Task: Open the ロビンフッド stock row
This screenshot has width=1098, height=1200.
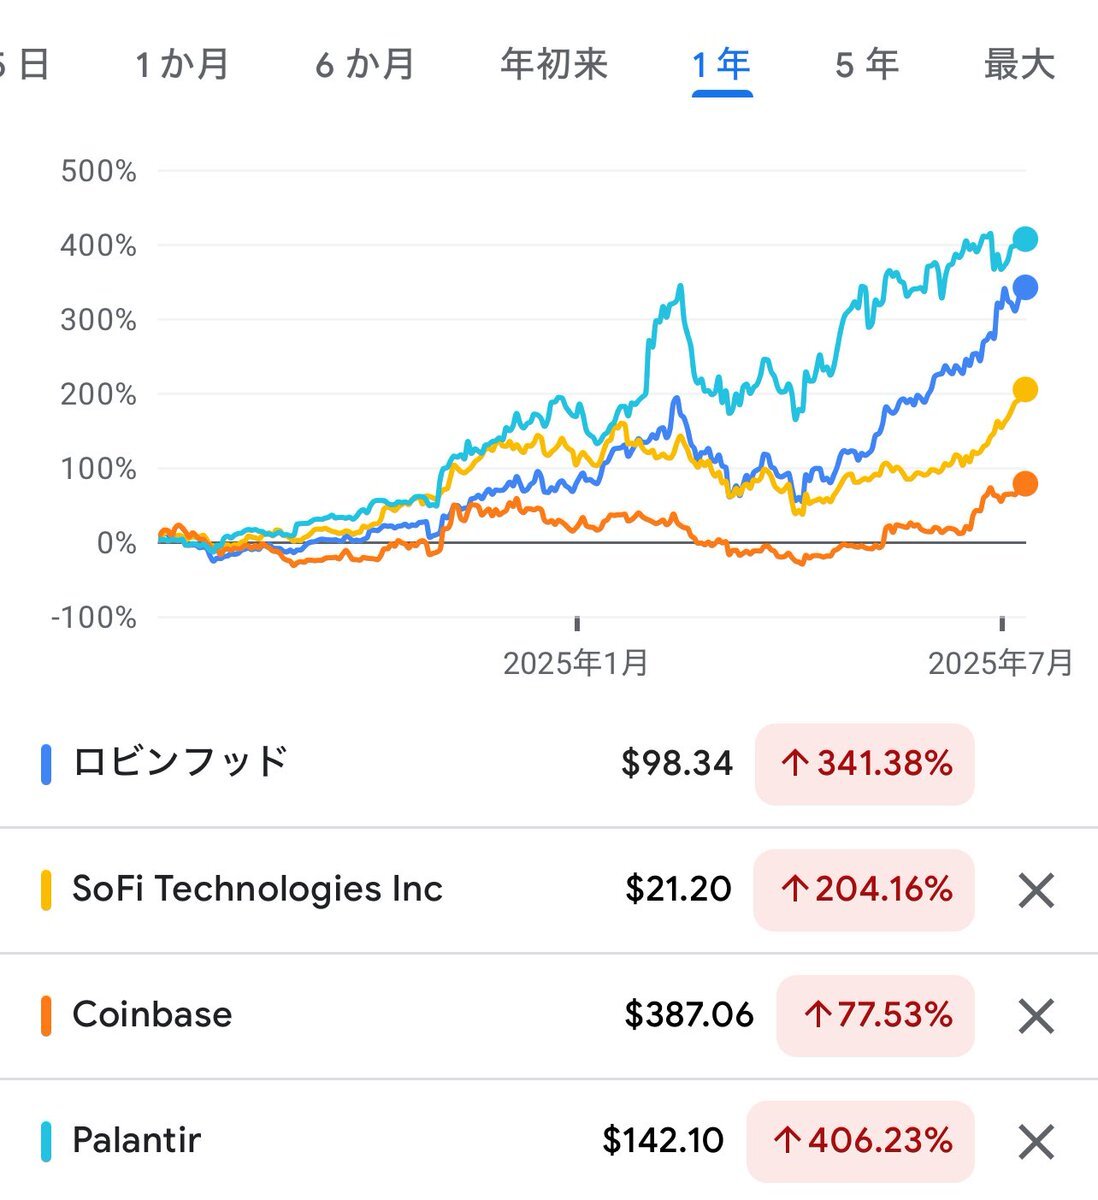Action: (549, 764)
